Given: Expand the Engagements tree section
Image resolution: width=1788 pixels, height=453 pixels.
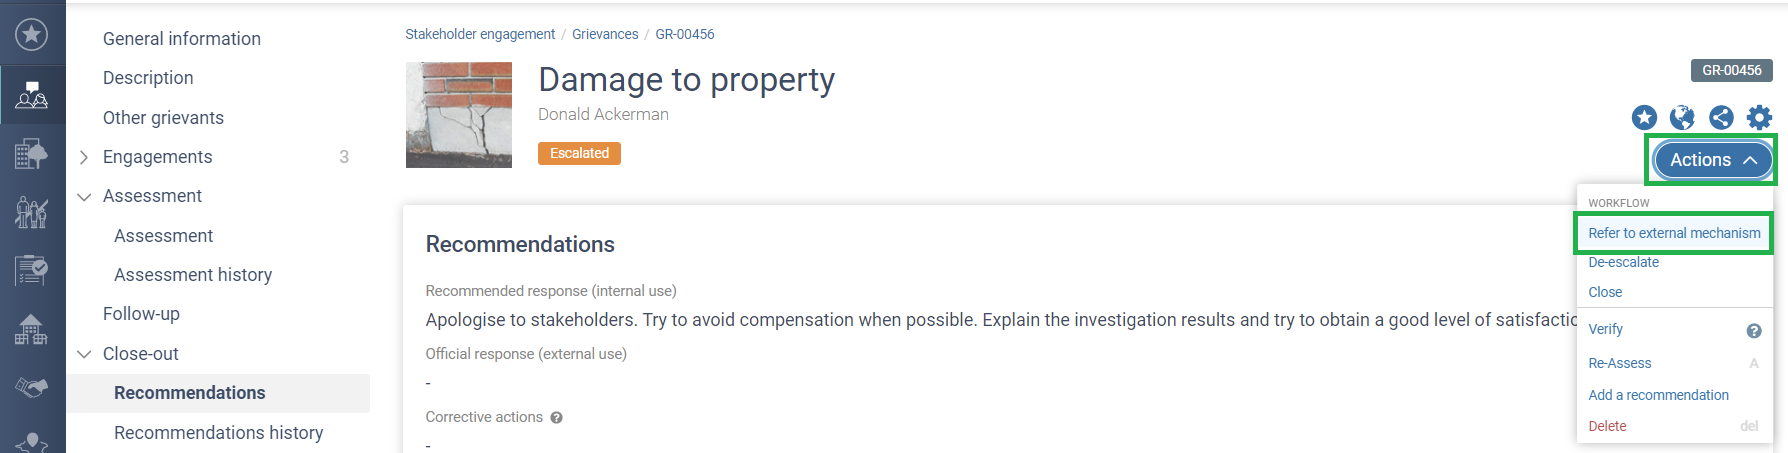Looking at the screenshot, I should (84, 157).
